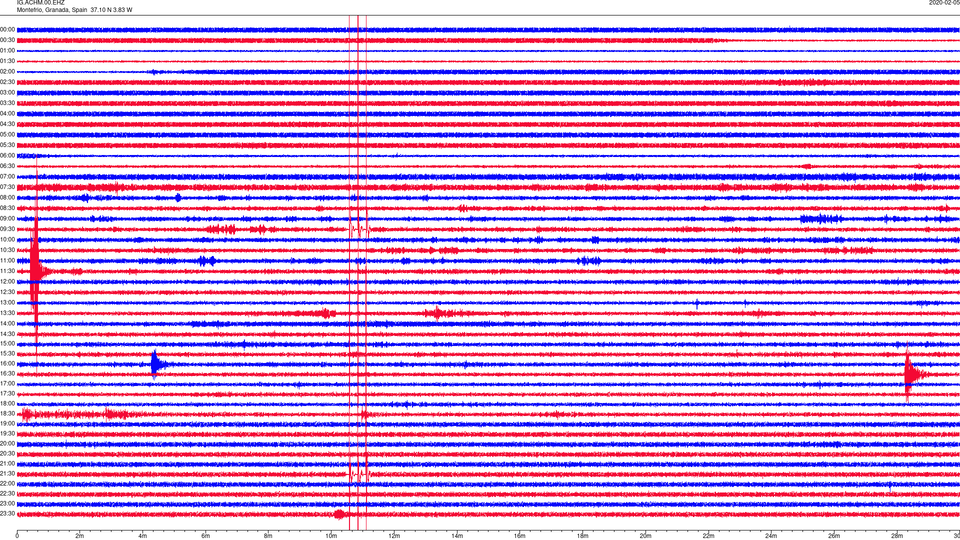Select the 11:00 trace time label
This screenshot has width=960, height=540.
7,261
